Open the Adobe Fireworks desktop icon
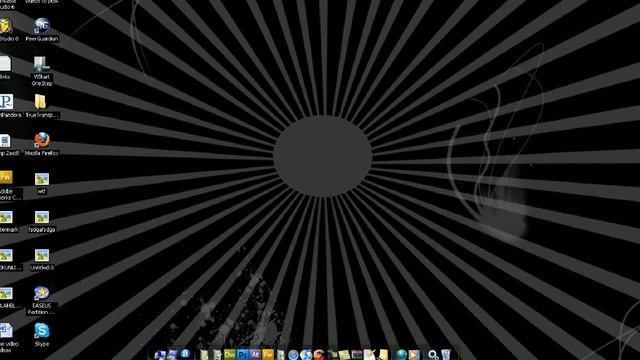Image resolution: width=640 pixels, height=360 pixels. point(8,185)
